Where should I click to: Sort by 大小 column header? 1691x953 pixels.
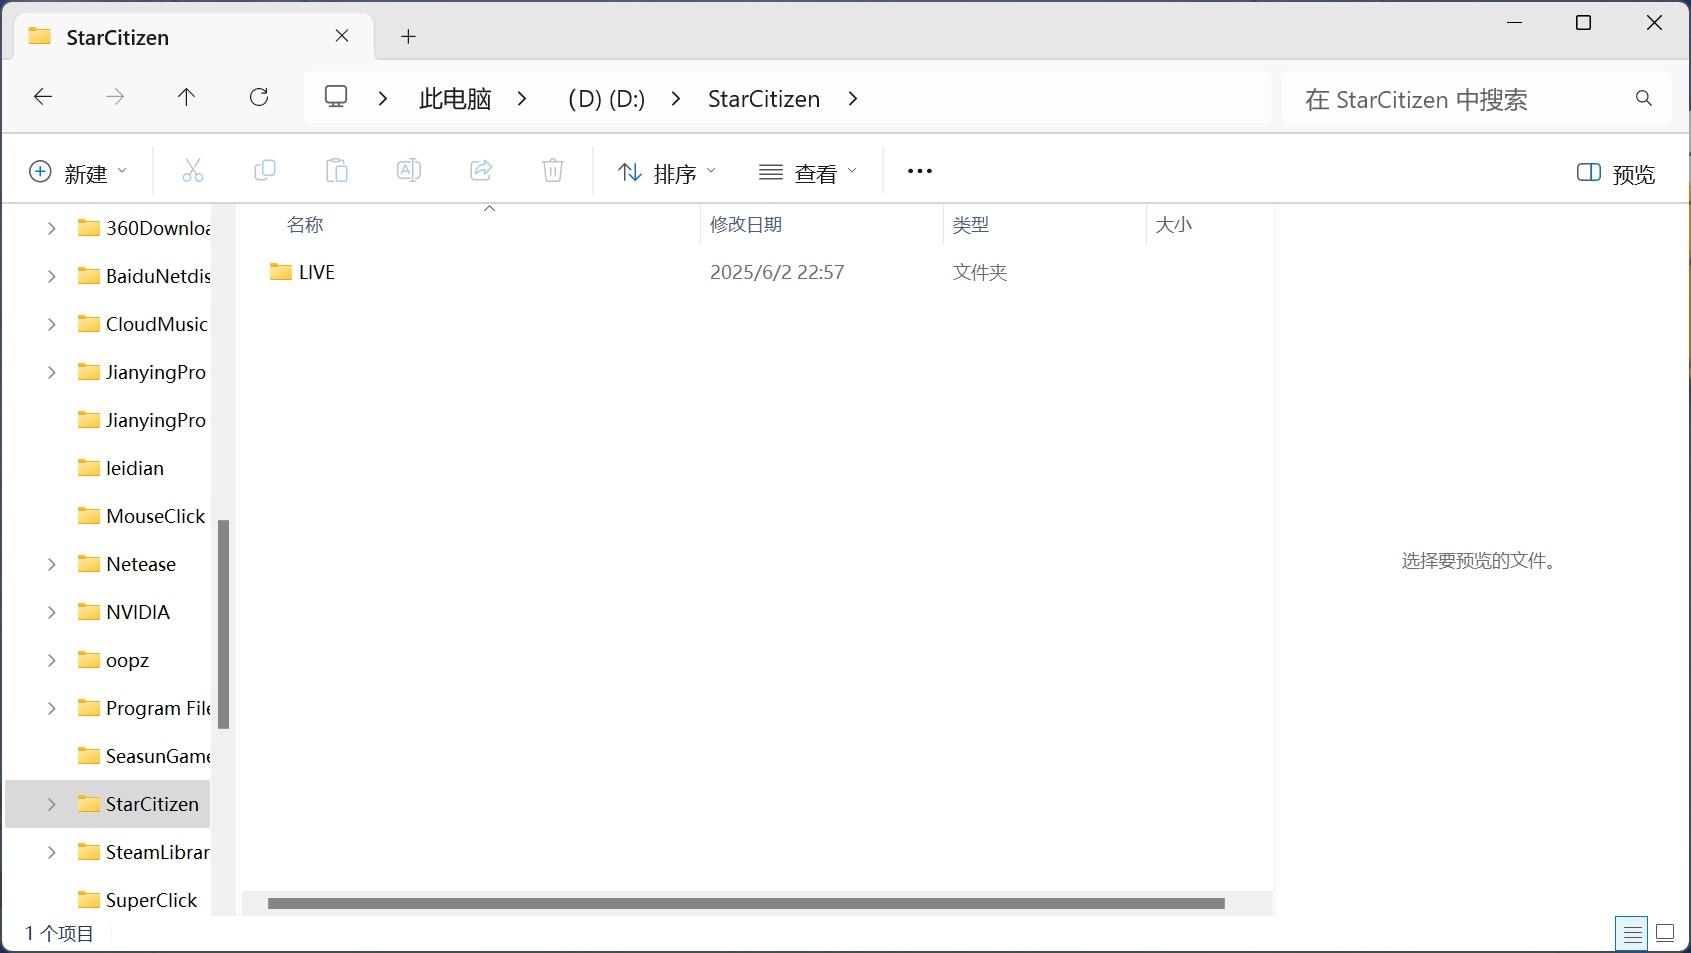point(1174,225)
